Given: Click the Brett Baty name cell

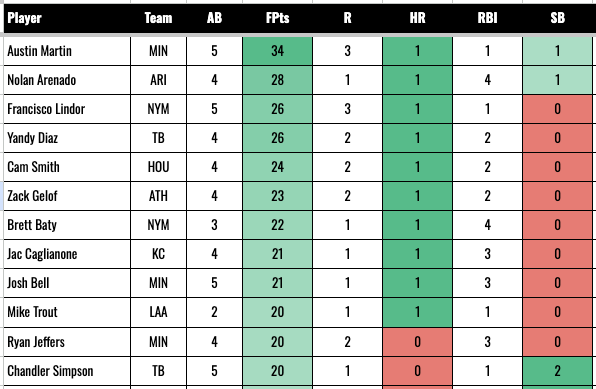Looking at the screenshot, I should (67, 225).
